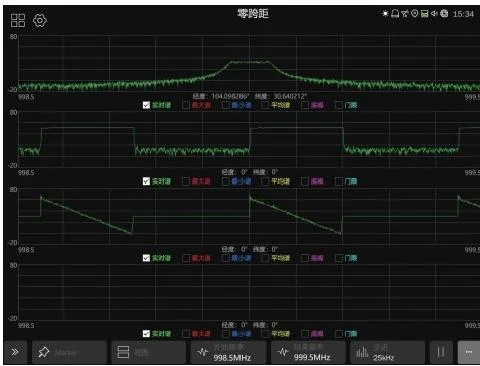Uncheck green 实时谱 under the sawtooth chart
480x366 pixels.
pyautogui.click(x=146, y=258)
